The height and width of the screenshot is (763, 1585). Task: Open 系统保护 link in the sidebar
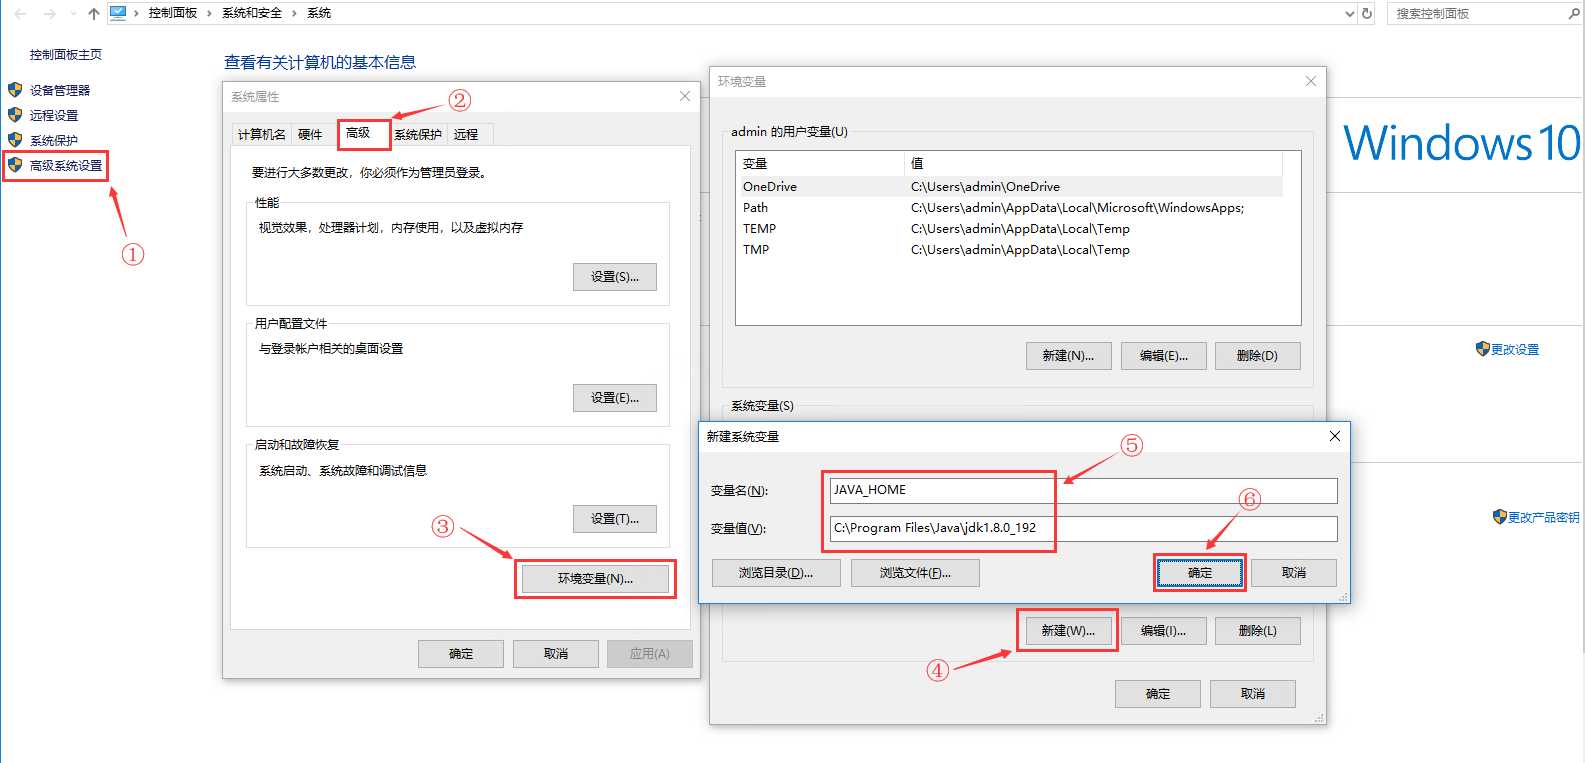54,140
